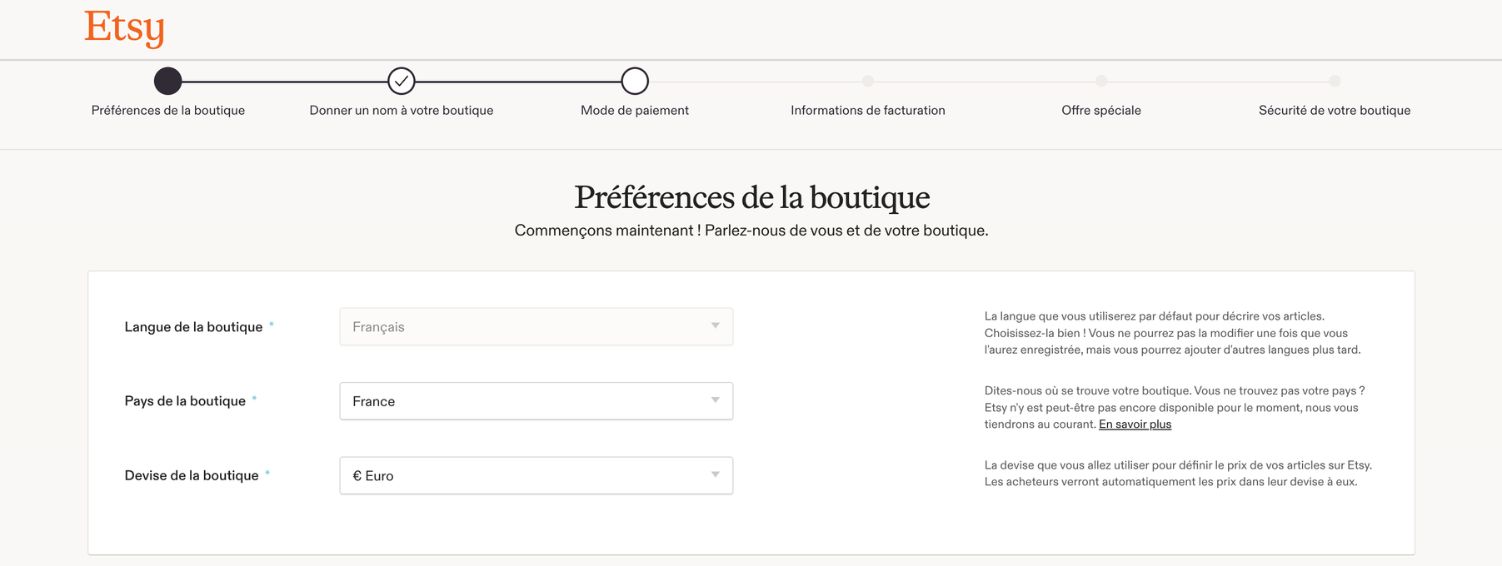Click the dot above Offre spéciale
This screenshot has height=566, width=1502.
click(1101, 81)
